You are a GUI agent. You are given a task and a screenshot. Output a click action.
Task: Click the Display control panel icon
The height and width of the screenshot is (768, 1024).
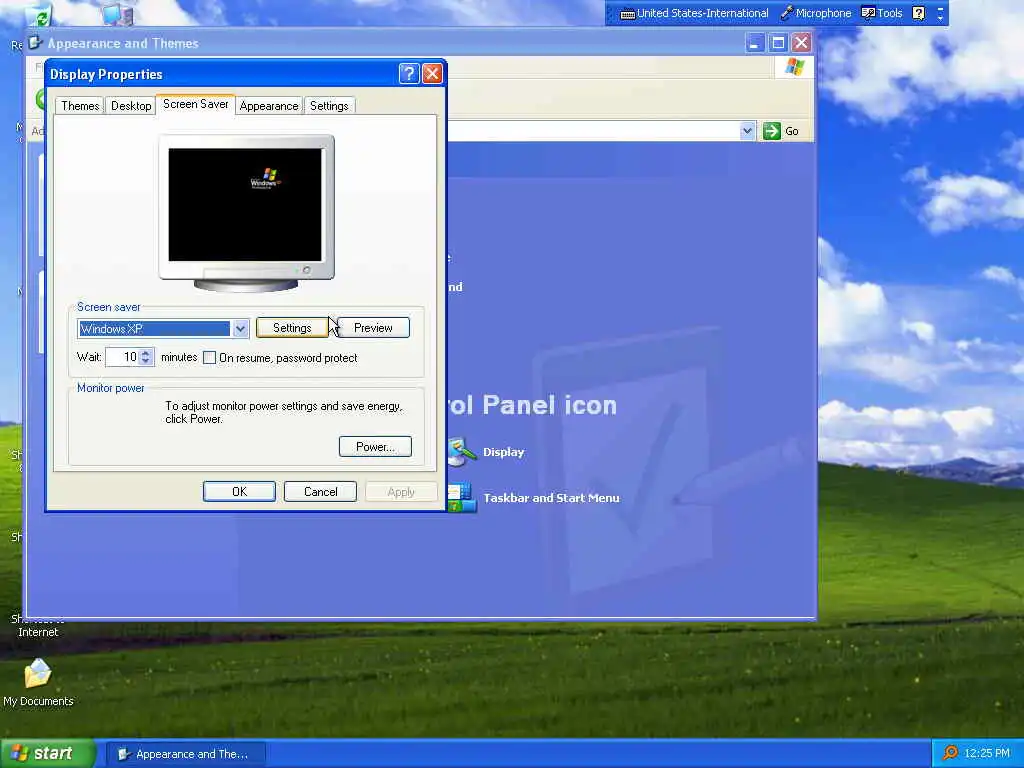click(x=462, y=452)
